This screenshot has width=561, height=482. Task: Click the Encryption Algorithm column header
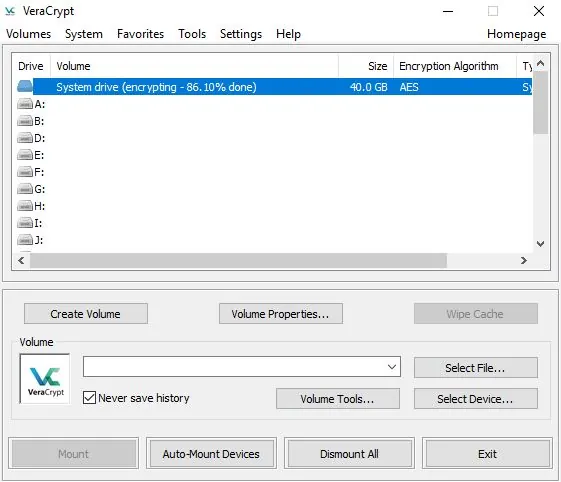tap(455, 66)
